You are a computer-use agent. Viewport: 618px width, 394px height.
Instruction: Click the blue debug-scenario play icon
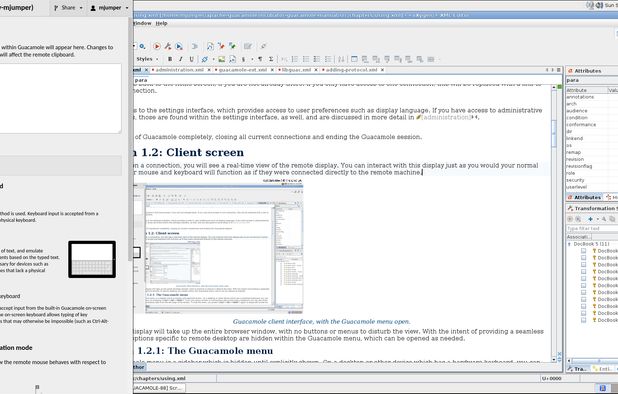179,46
